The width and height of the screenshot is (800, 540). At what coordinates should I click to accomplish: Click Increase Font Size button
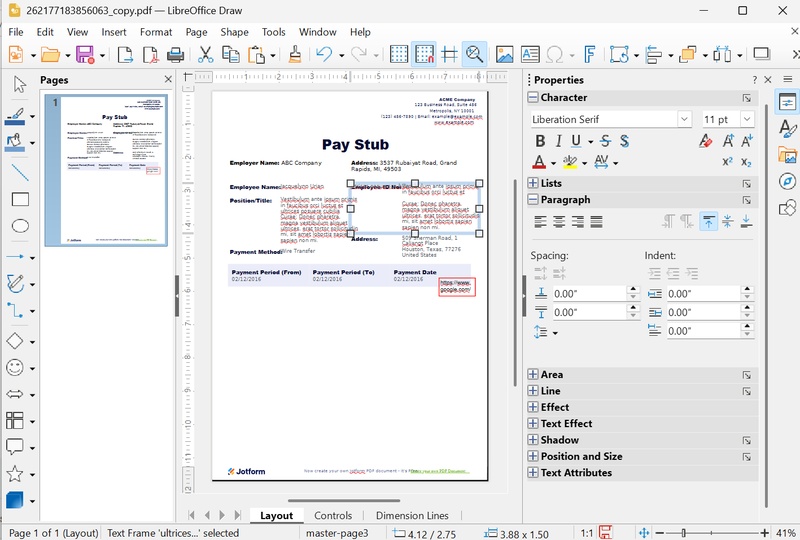pyautogui.click(x=728, y=141)
